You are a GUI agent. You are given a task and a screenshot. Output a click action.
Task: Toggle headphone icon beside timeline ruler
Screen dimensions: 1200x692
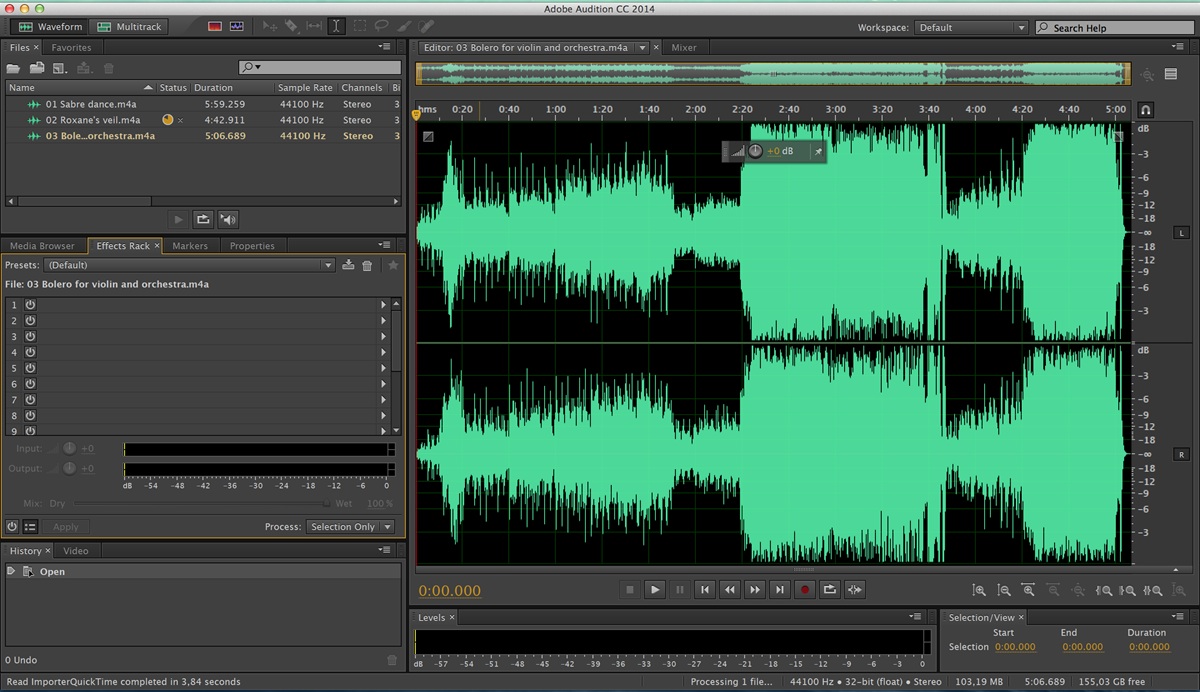pyautogui.click(x=1146, y=109)
